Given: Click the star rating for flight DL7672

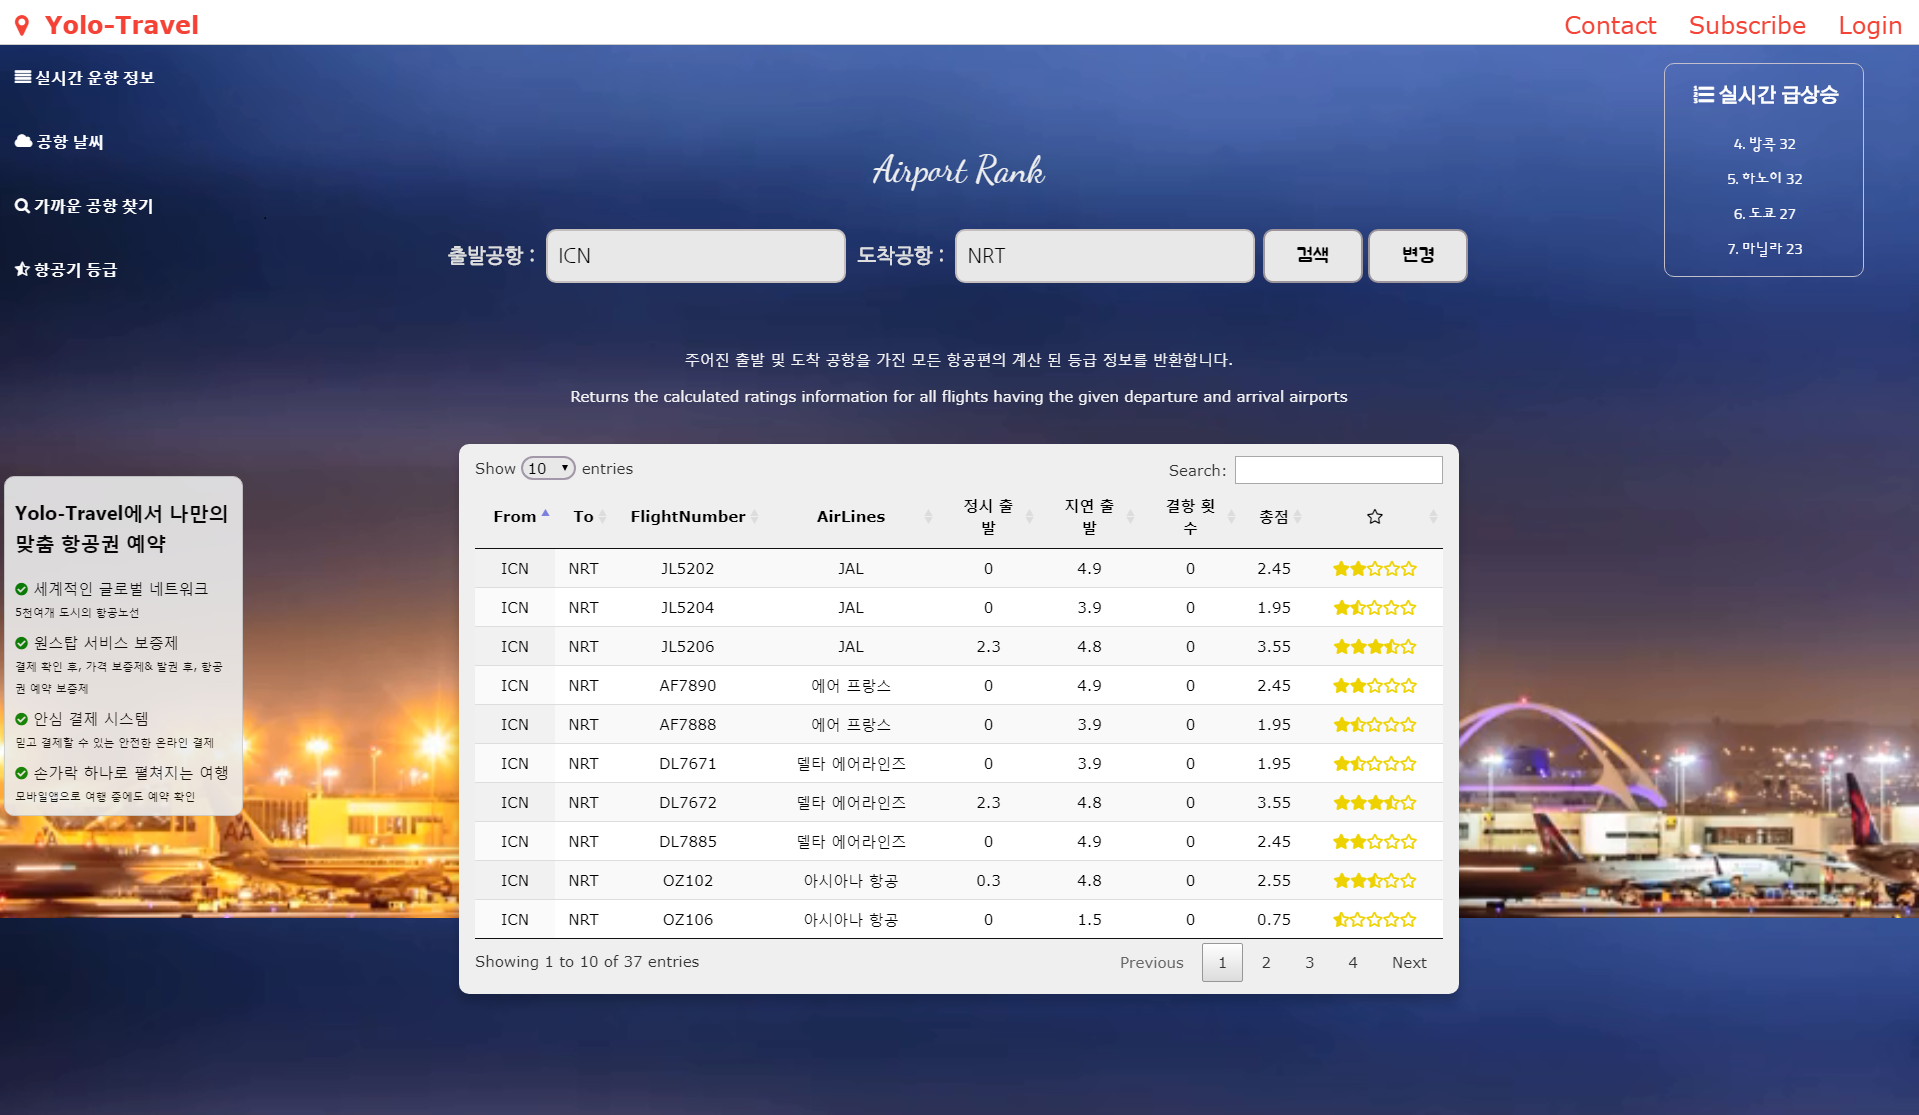Looking at the screenshot, I should (x=1375, y=803).
